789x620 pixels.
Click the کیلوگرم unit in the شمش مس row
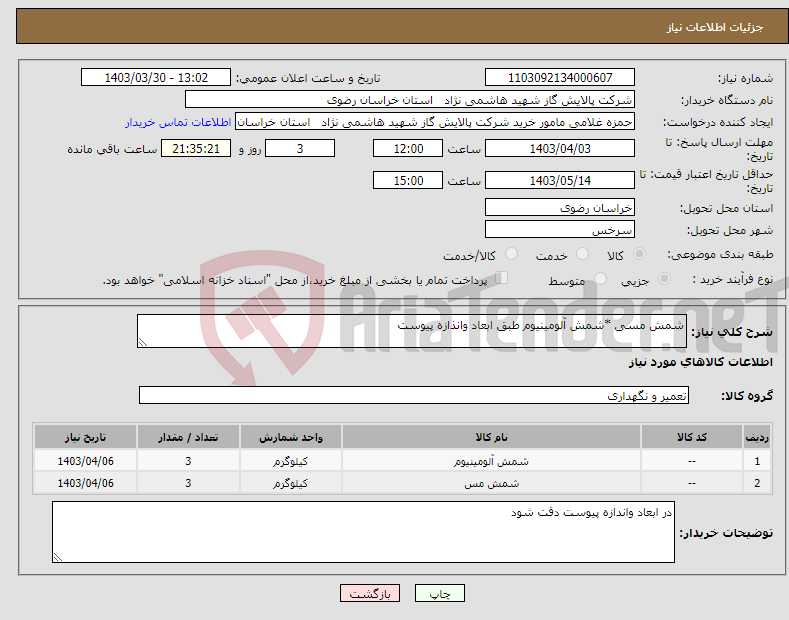(x=291, y=483)
